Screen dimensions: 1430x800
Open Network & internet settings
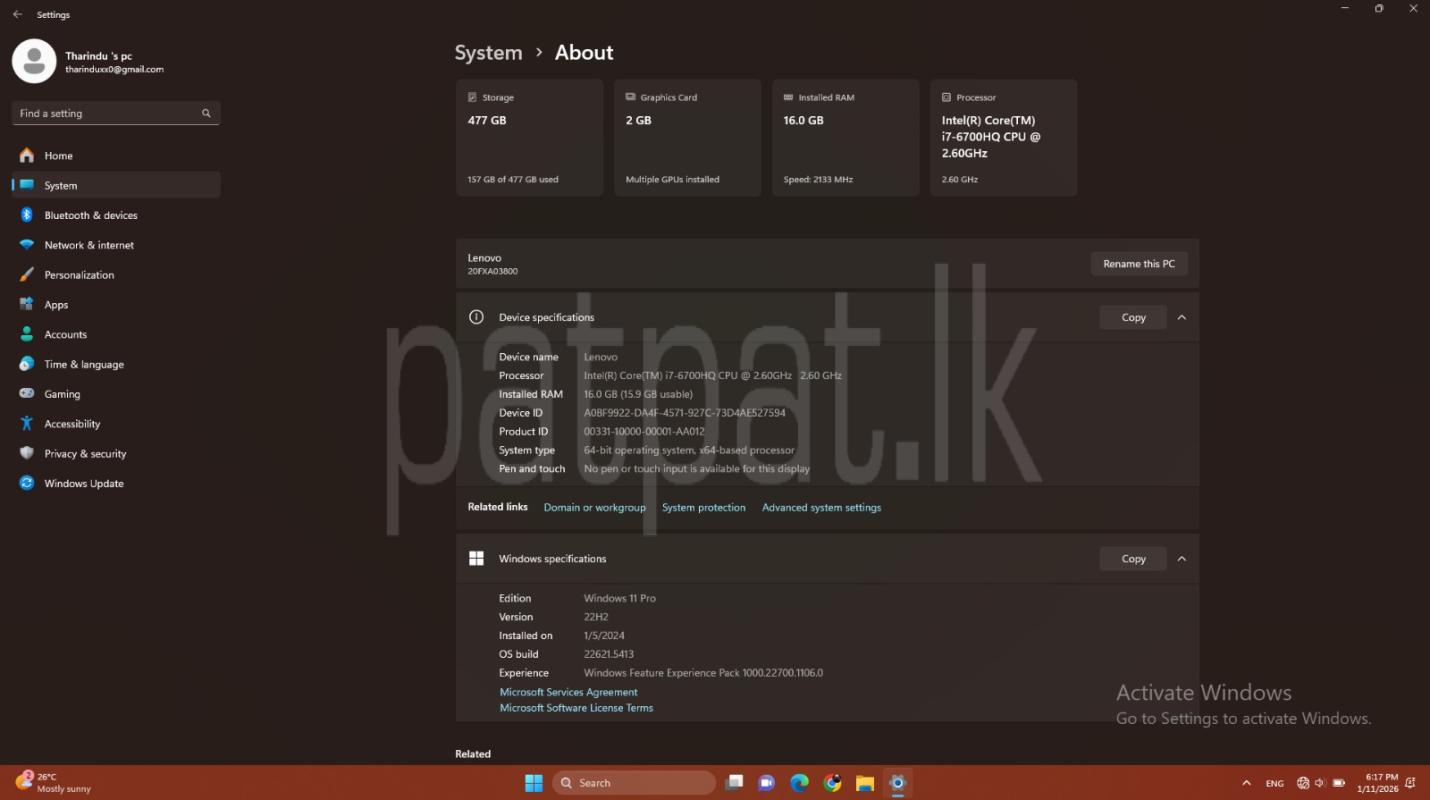click(x=88, y=245)
